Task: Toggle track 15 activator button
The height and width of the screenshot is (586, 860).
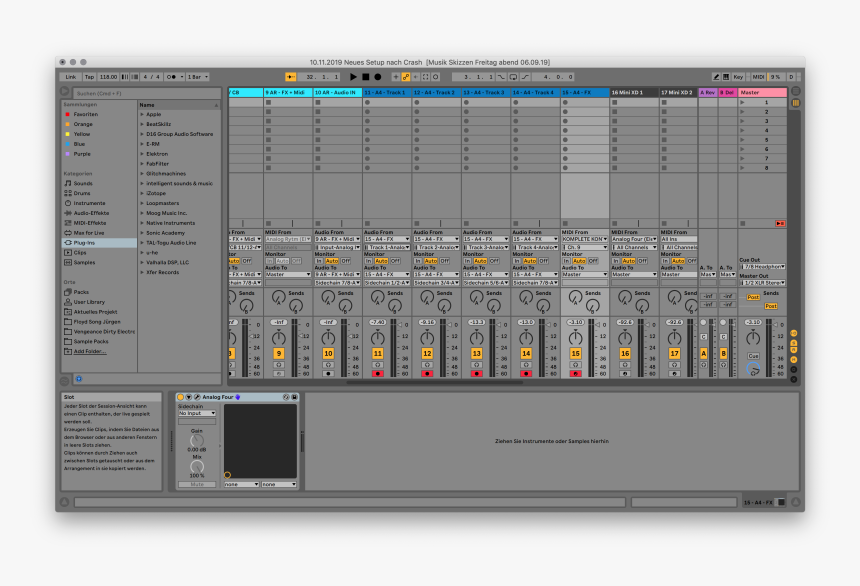Action: [x=575, y=353]
